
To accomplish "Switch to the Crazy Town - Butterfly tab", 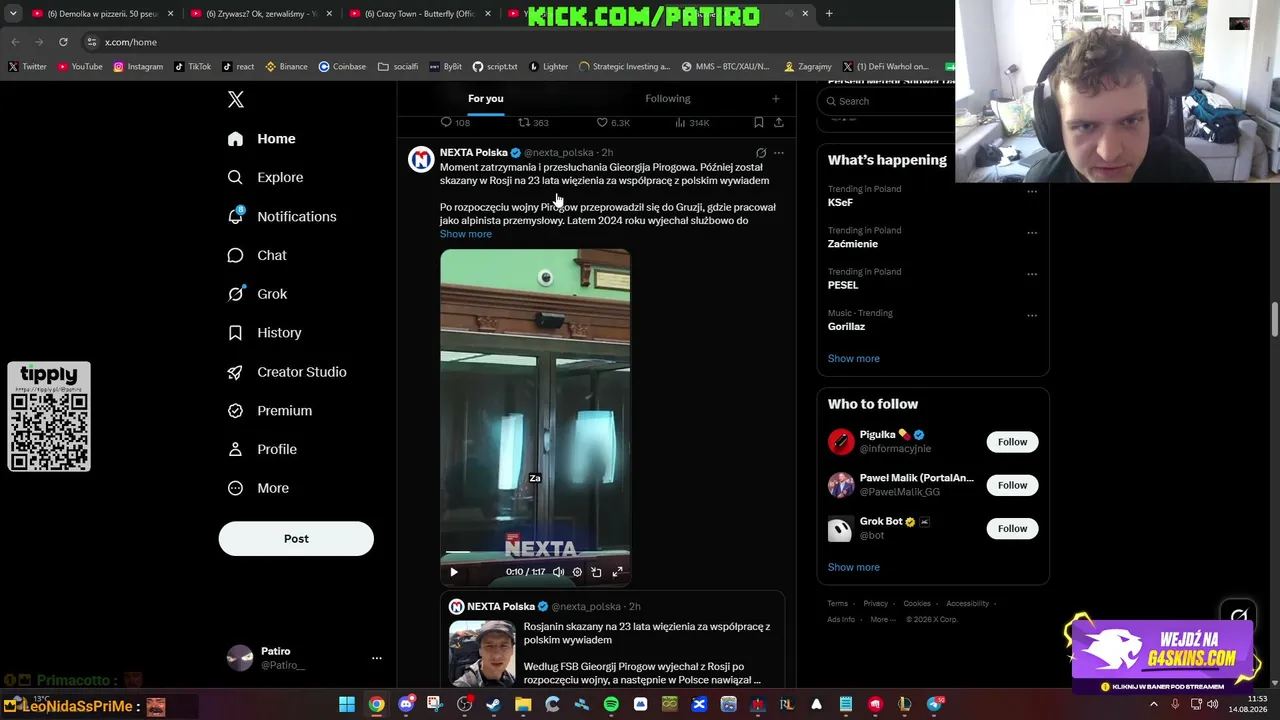I will 418,14.
